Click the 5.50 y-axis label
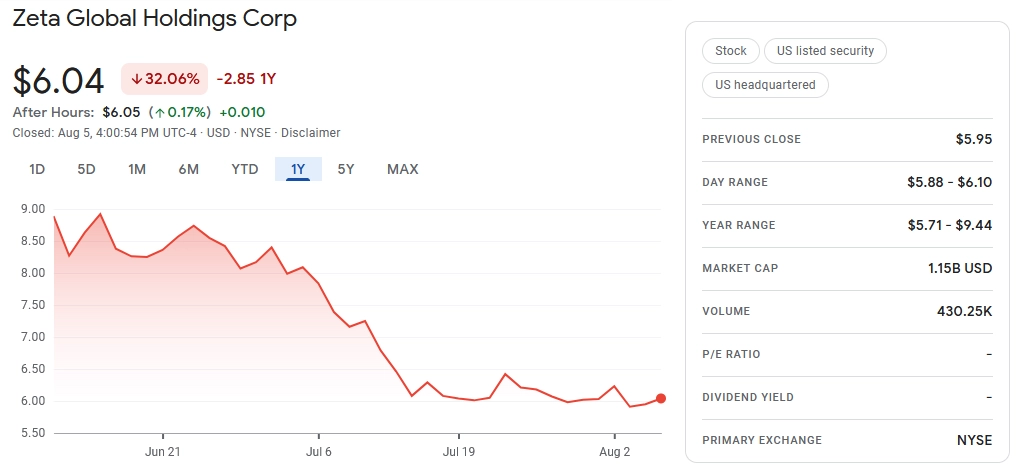Image resolution: width=1020 pixels, height=470 pixels. point(33,433)
